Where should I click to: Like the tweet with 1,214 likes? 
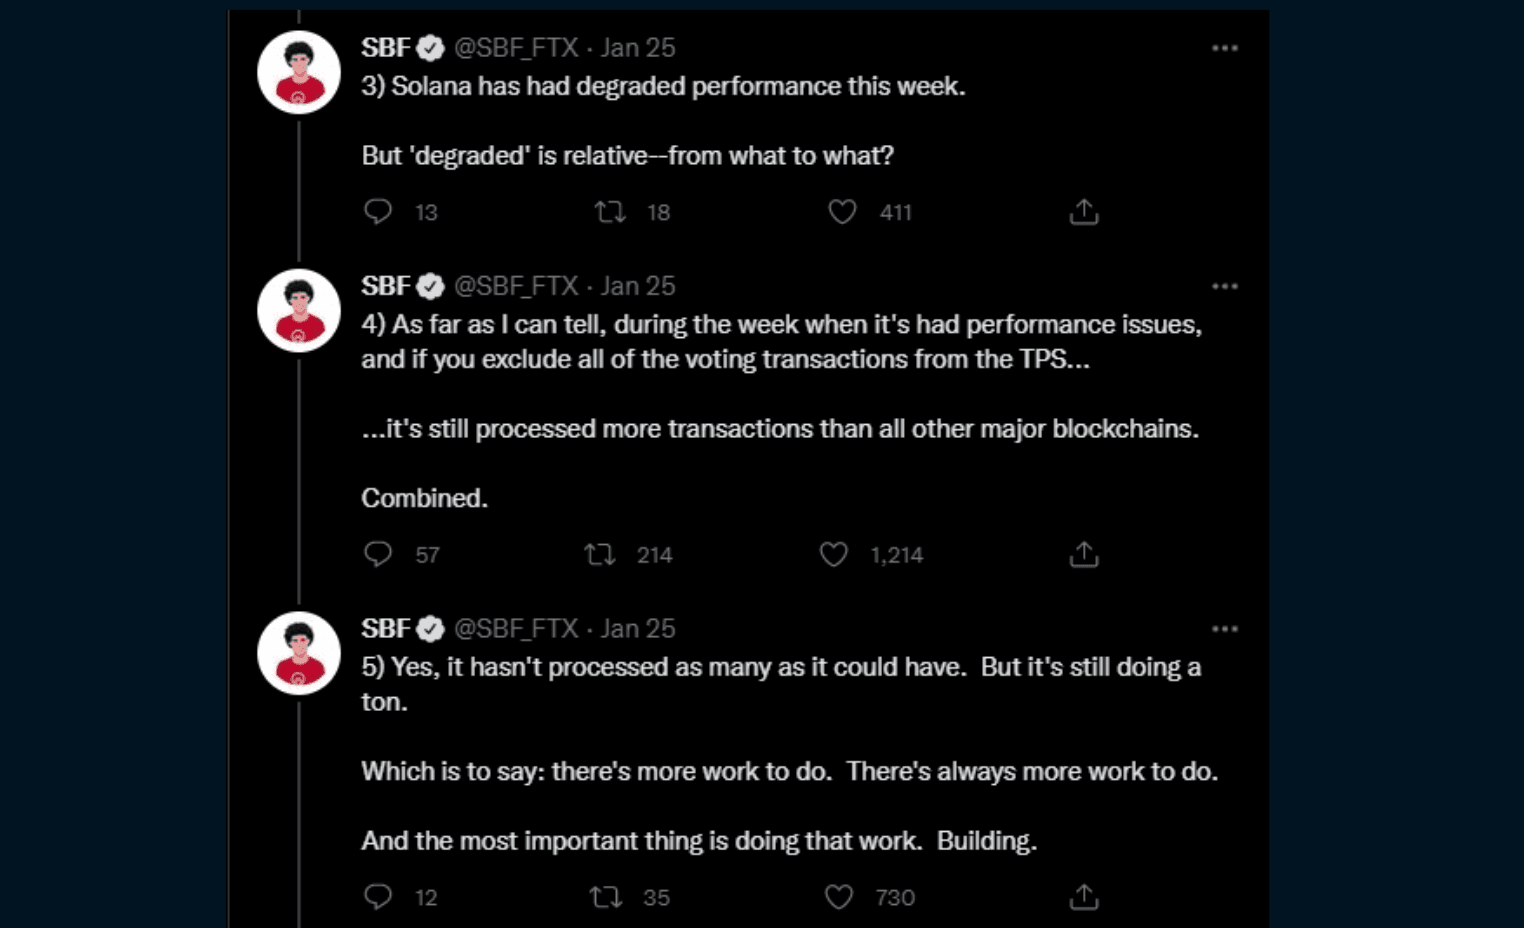click(834, 554)
